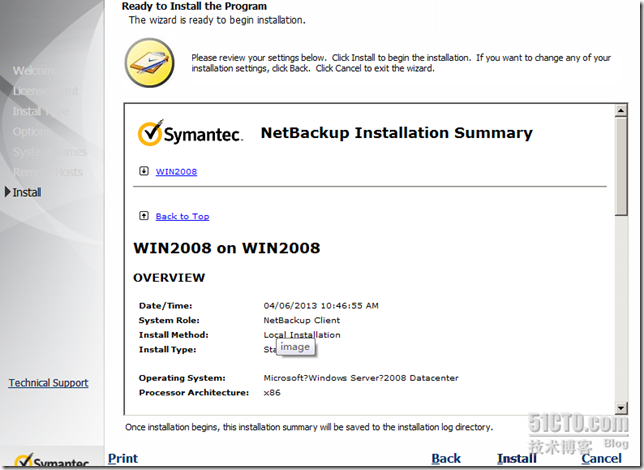The width and height of the screenshot is (644, 470).
Task: Click the 'Ready to Install the Program' title
Action: pyautogui.click(x=194, y=6)
